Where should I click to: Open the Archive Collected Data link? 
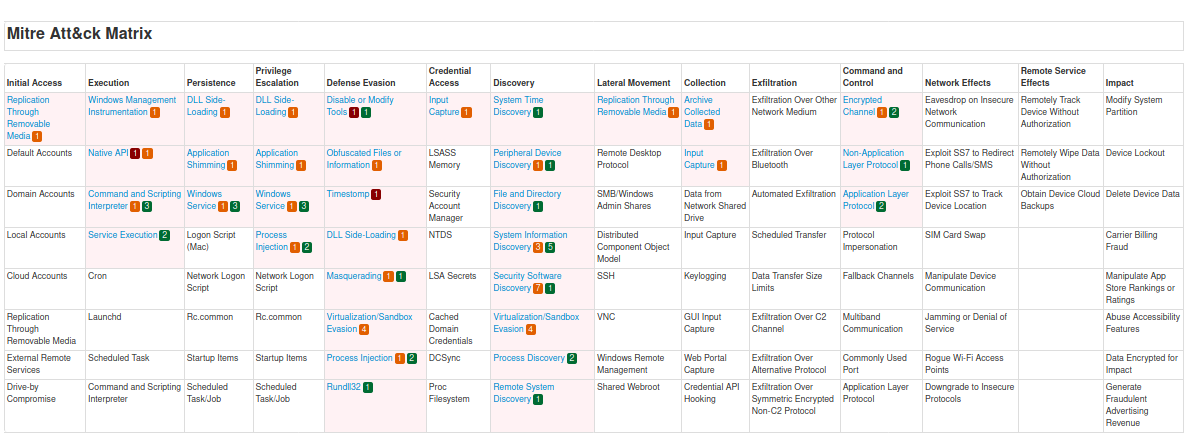pos(702,112)
